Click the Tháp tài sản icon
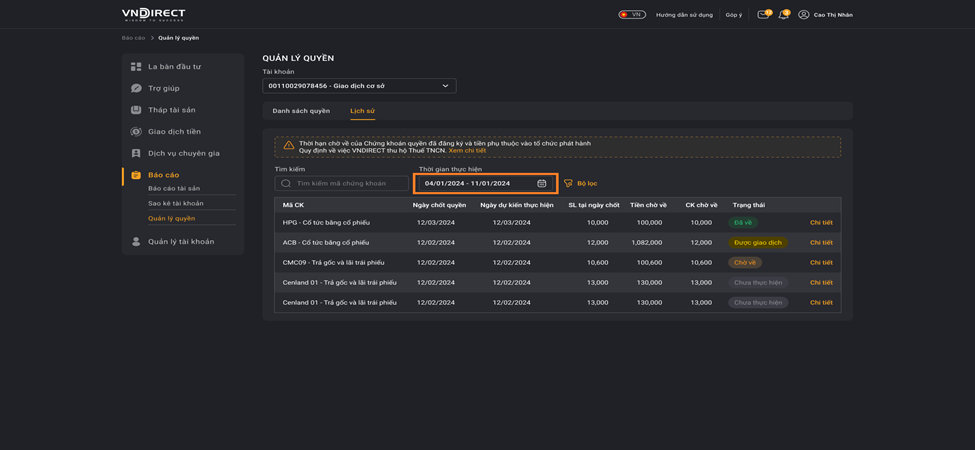This screenshot has width=975, height=450. pos(136,110)
